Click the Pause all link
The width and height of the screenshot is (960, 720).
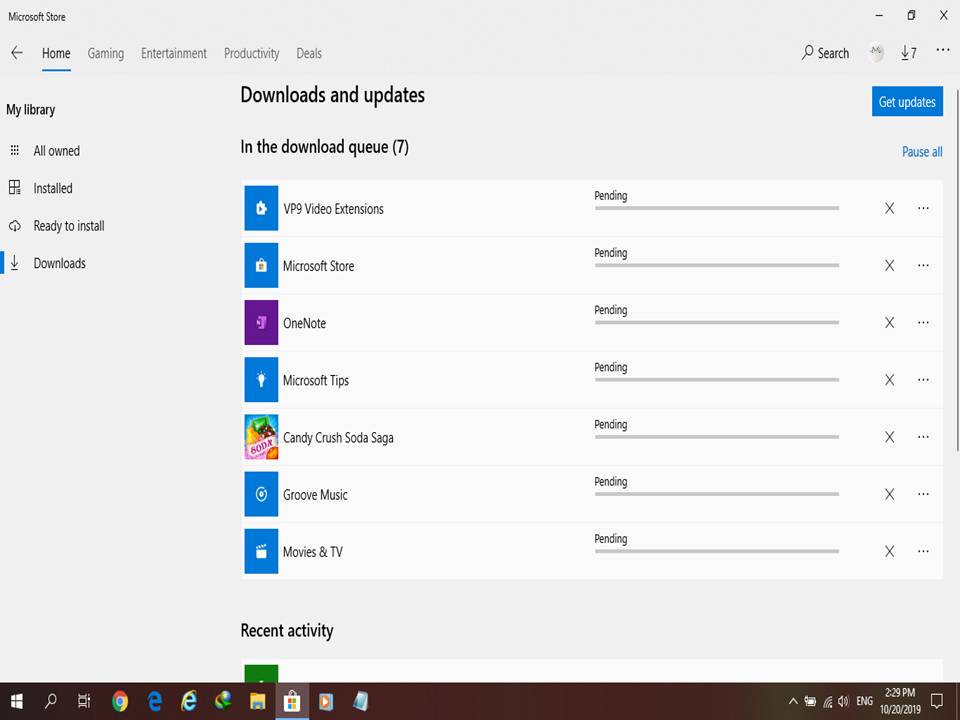[x=922, y=152]
